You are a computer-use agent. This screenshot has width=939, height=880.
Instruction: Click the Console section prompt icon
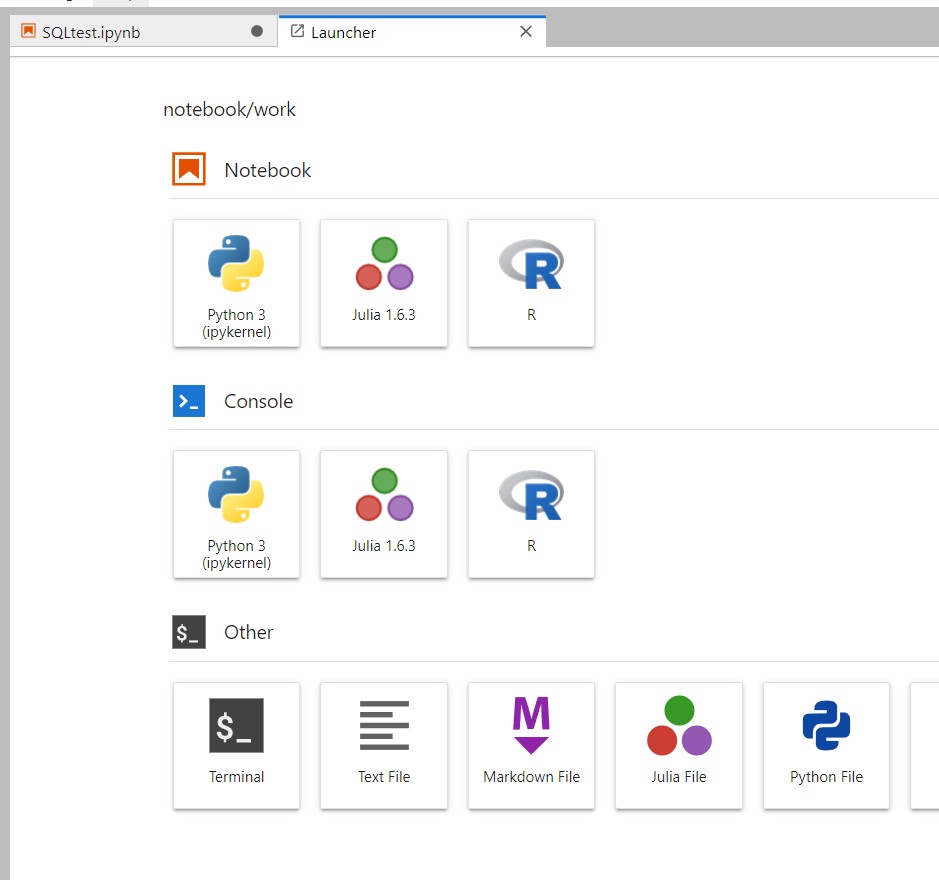pos(189,401)
